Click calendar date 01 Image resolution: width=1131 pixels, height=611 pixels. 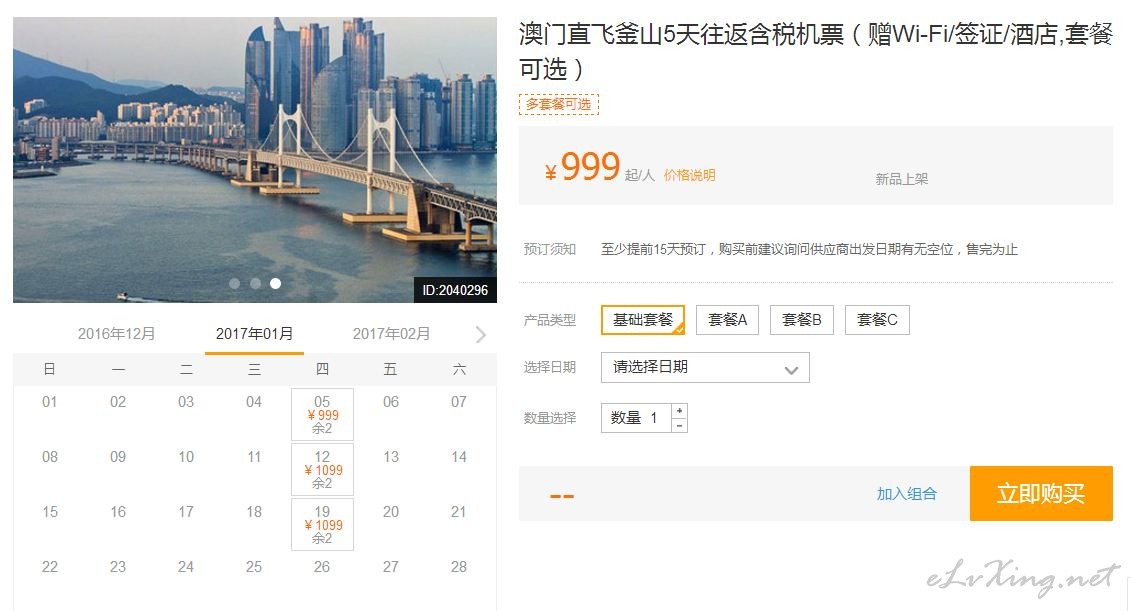(x=50, y=402)
